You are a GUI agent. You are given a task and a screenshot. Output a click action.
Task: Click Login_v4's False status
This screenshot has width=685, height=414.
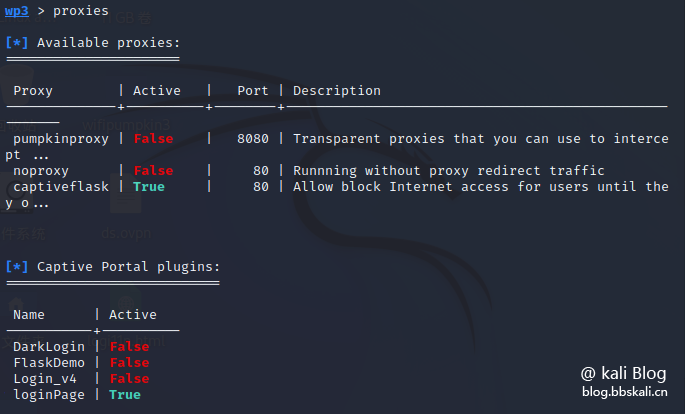click(x=129, y=379)
